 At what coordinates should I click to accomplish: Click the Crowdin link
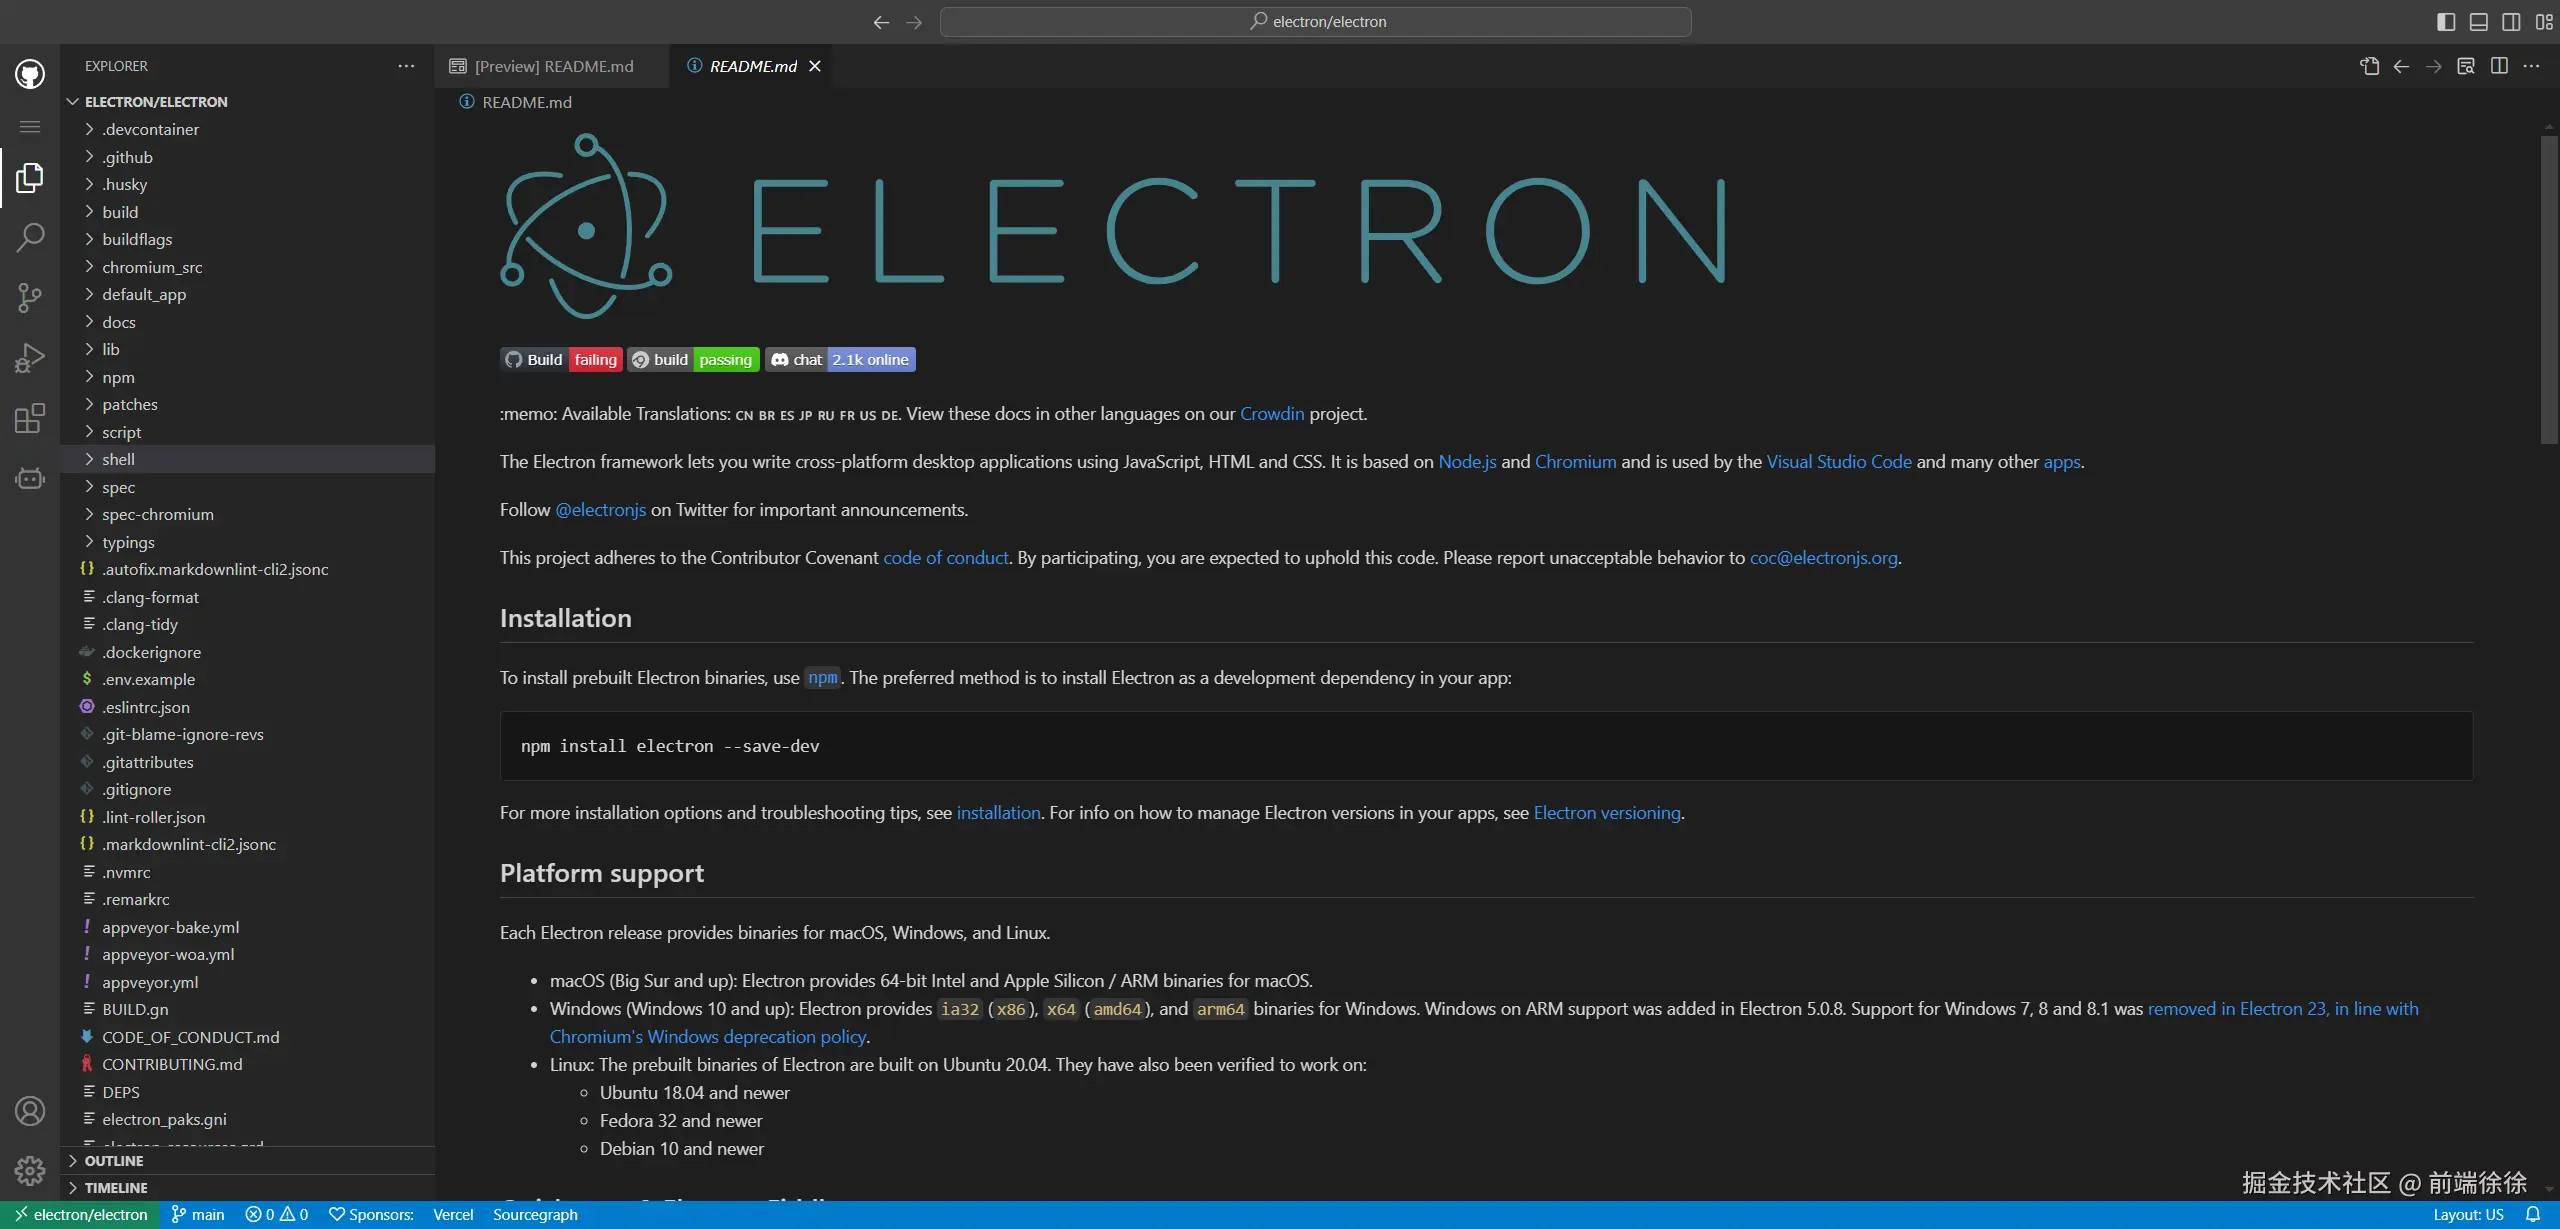[x=1271, y=414]
